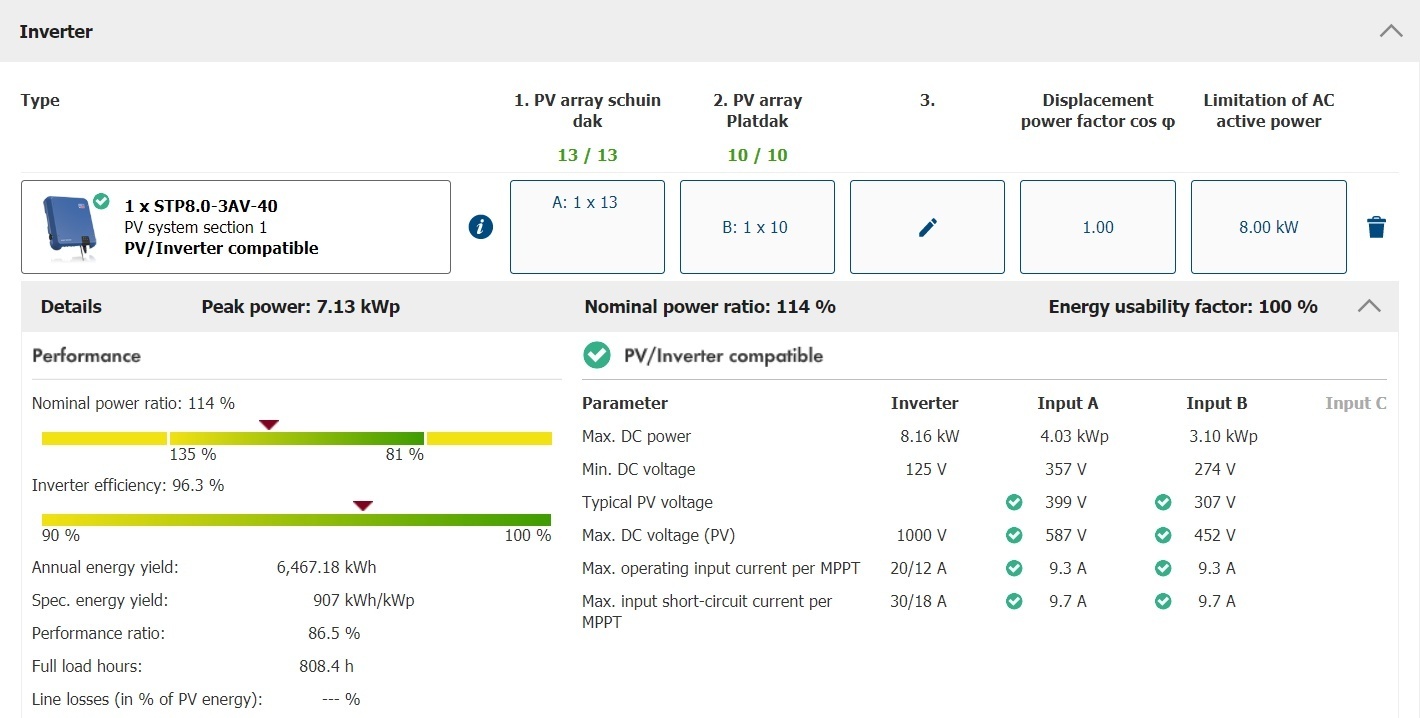The height and width of the screenshot is (718, 1420).
Task: Click the nominal power ratio marker
Action: pyautogui.click(x=268, y=425)
